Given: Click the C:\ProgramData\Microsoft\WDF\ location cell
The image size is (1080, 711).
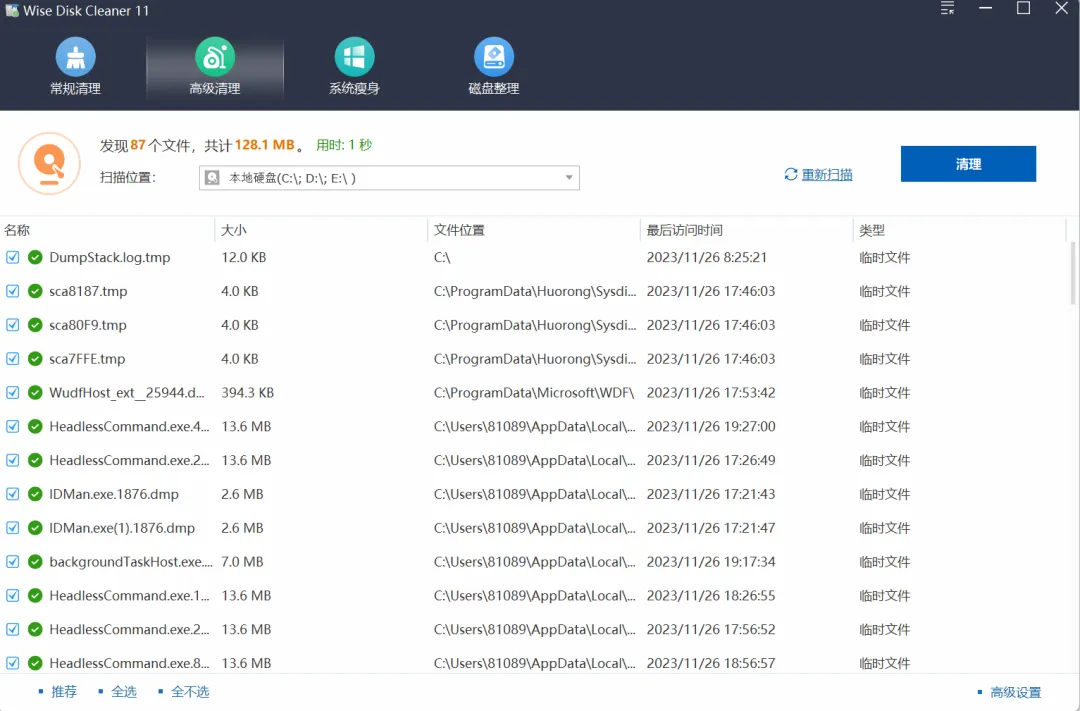Looking at the screenshot, I should (534, 393).
